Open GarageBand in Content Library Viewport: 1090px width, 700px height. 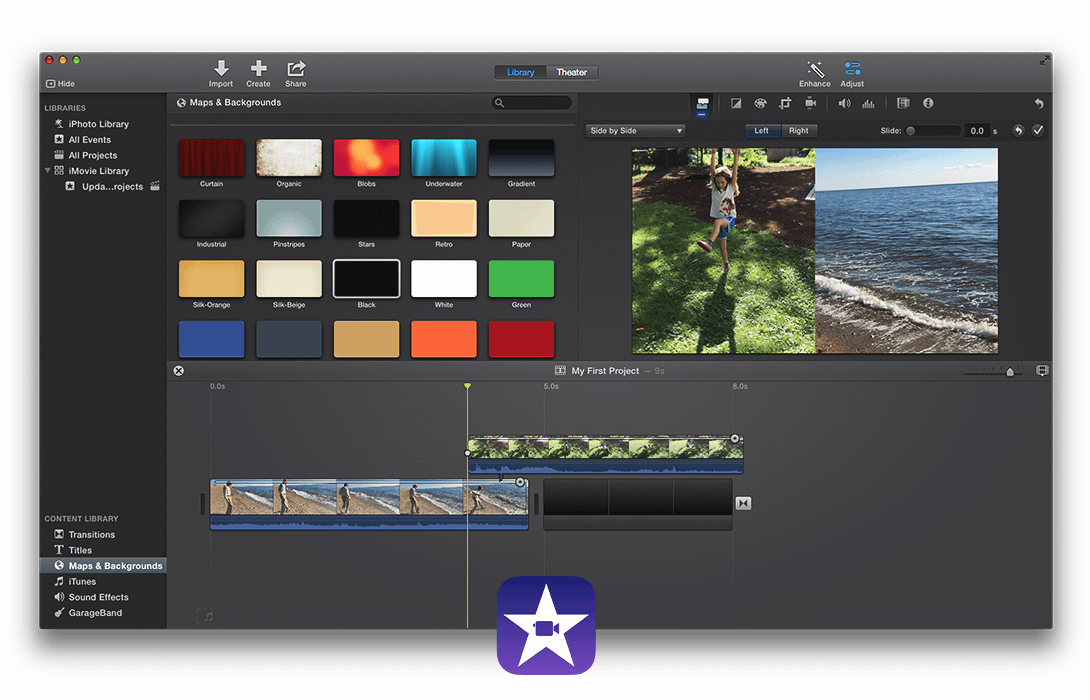tap(95, 612)
